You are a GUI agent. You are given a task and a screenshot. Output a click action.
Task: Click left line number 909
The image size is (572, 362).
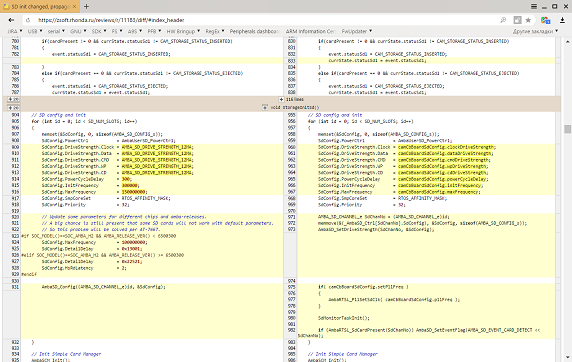point(15,147)
